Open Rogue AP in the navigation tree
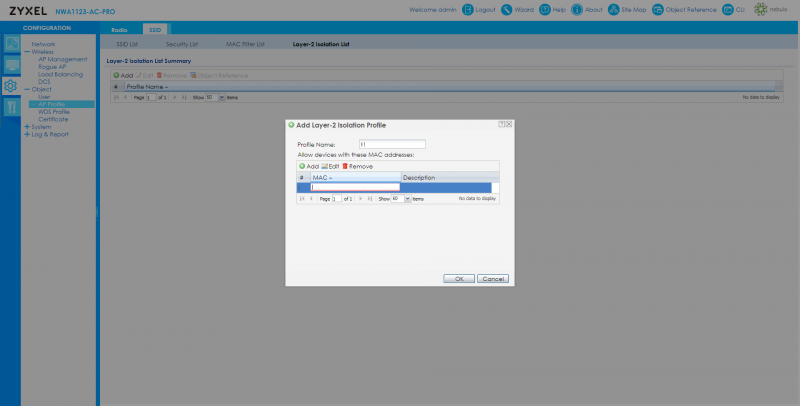Screen dimensions: 800x406 52,67
